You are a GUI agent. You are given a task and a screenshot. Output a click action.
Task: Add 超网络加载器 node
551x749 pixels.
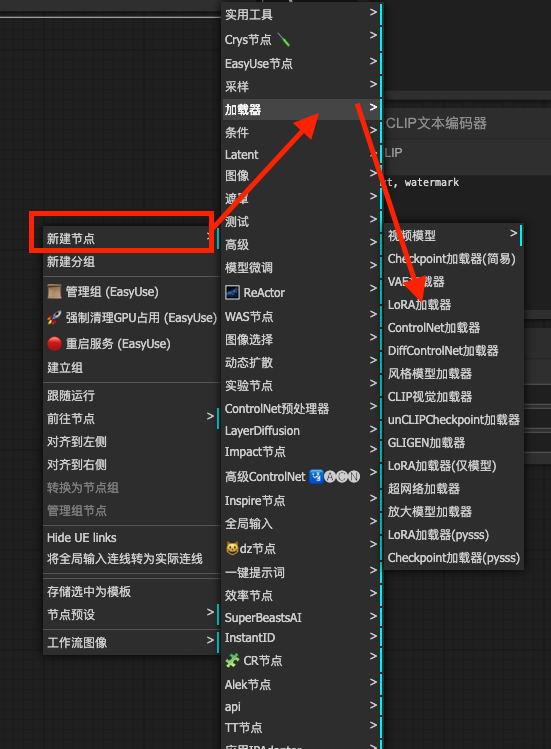[454, 488]
